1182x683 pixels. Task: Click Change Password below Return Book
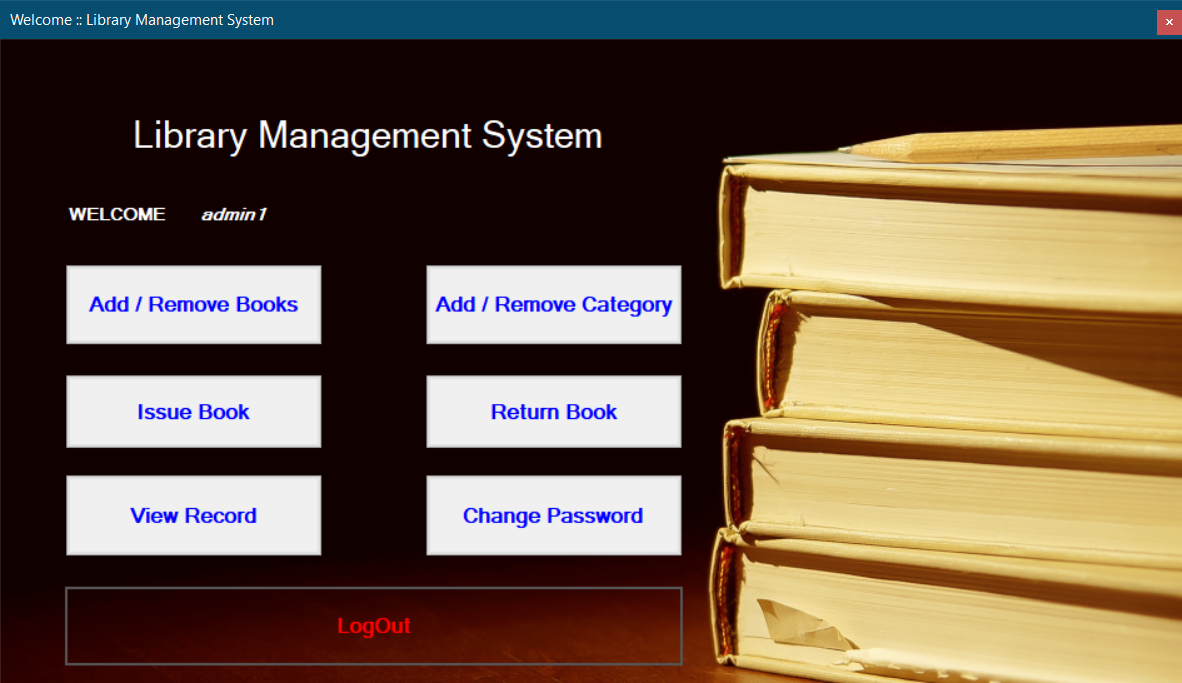tap(553, 515)
